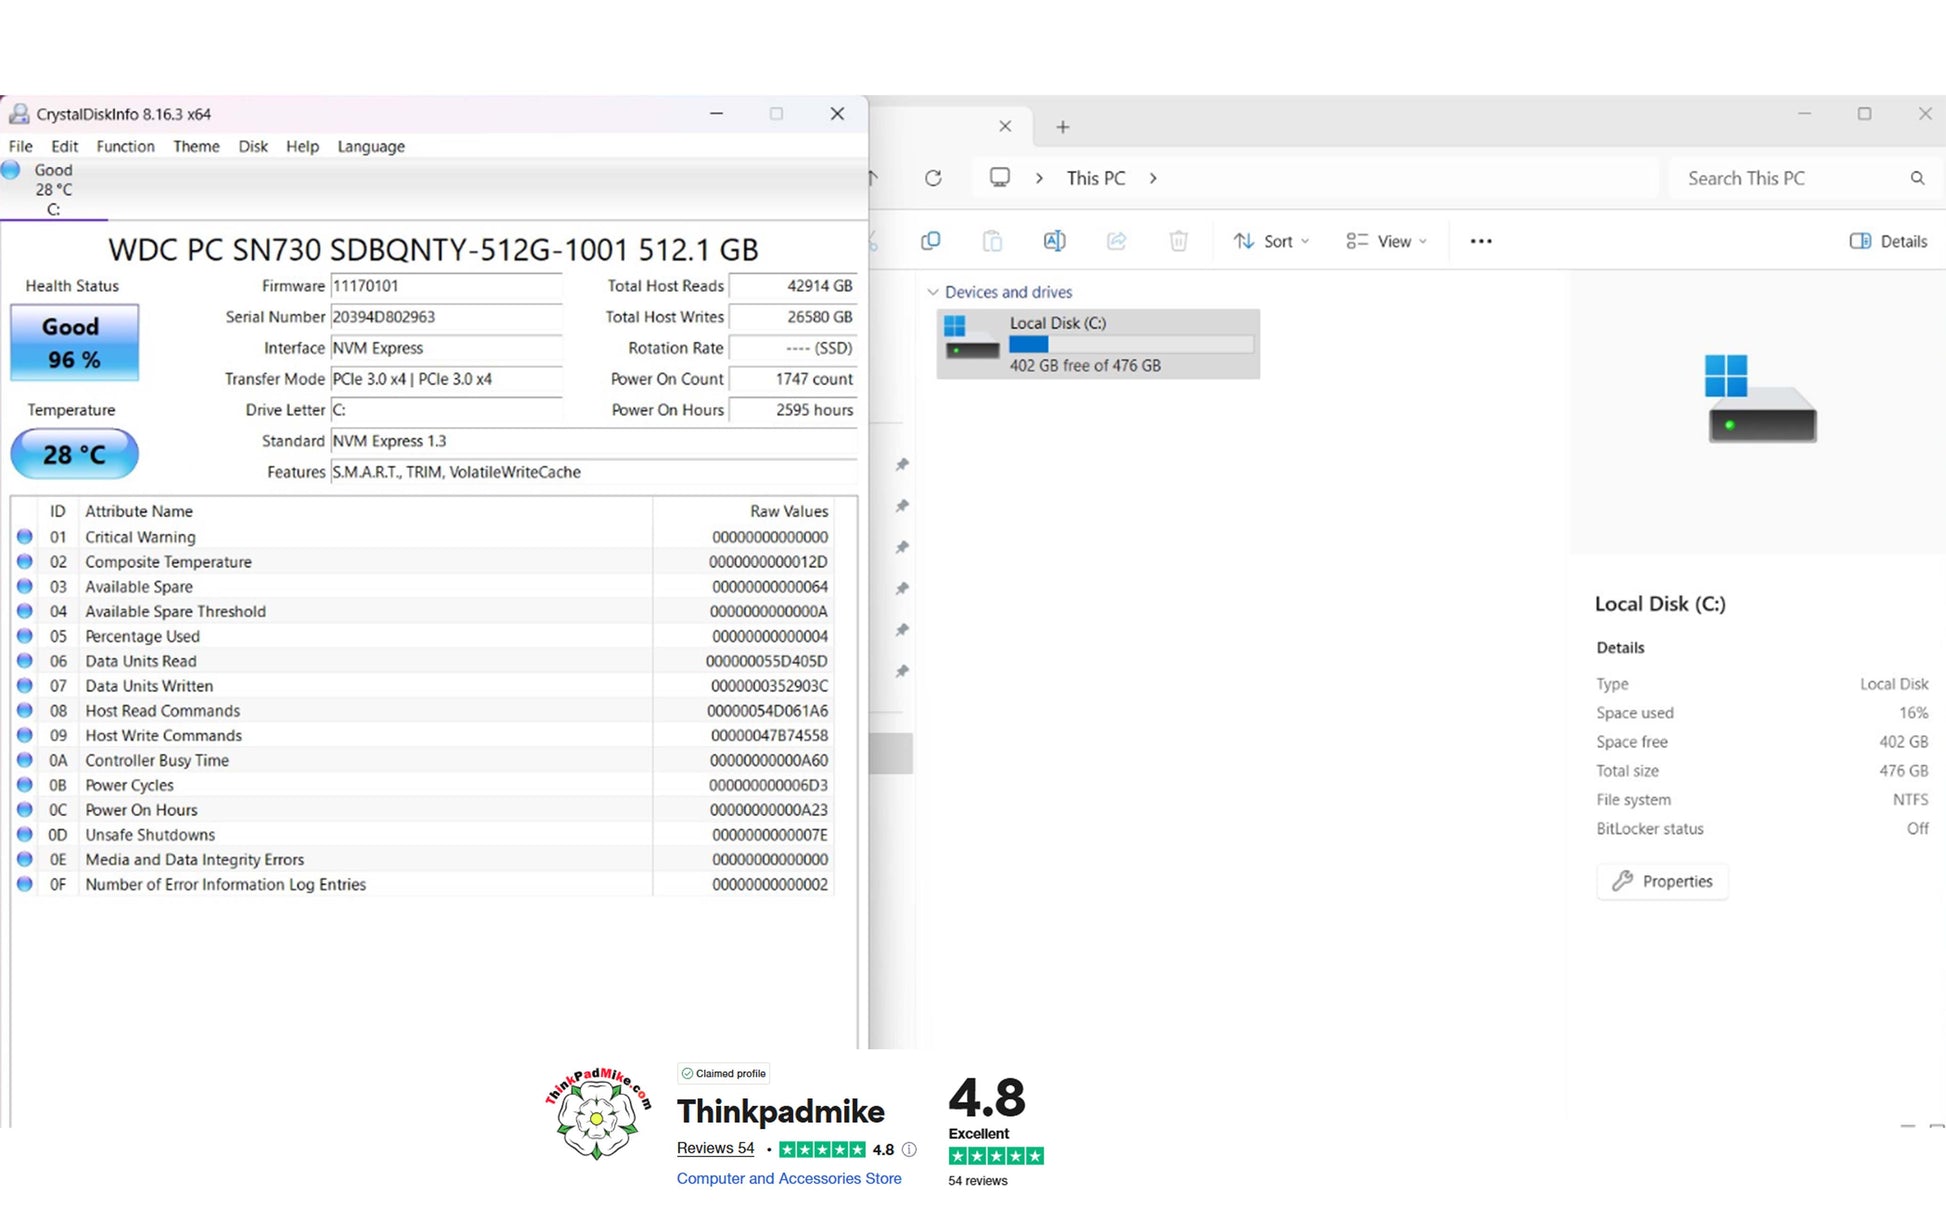Click the Search This PC field
This screenshot has width=1946, height=1223.
pos(1790,178)
